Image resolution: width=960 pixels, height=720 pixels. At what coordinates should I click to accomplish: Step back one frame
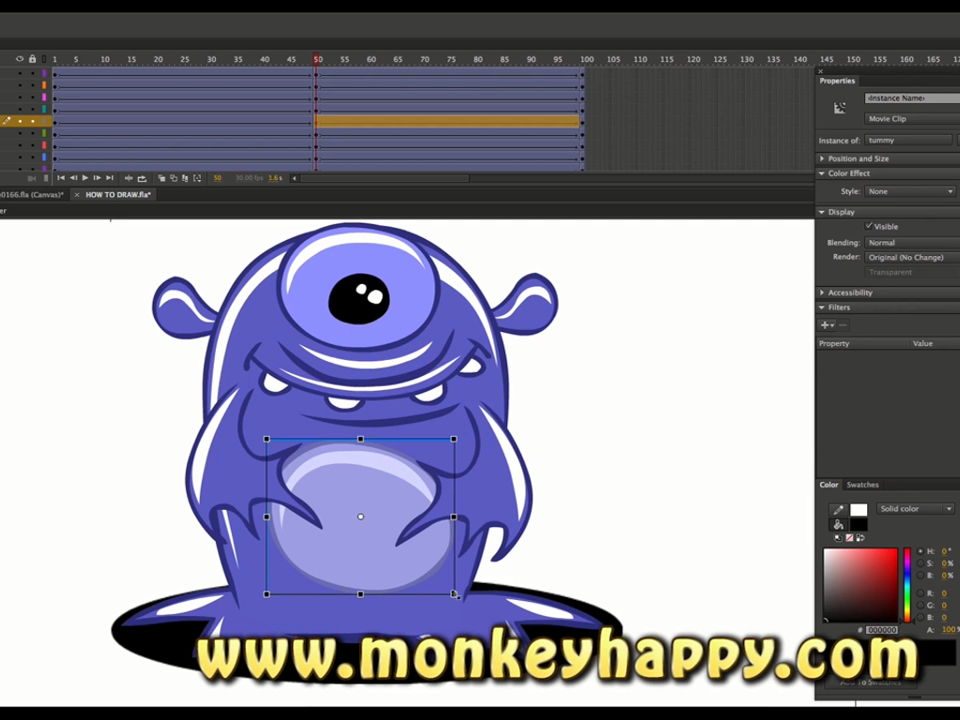[x=73, y=178]
